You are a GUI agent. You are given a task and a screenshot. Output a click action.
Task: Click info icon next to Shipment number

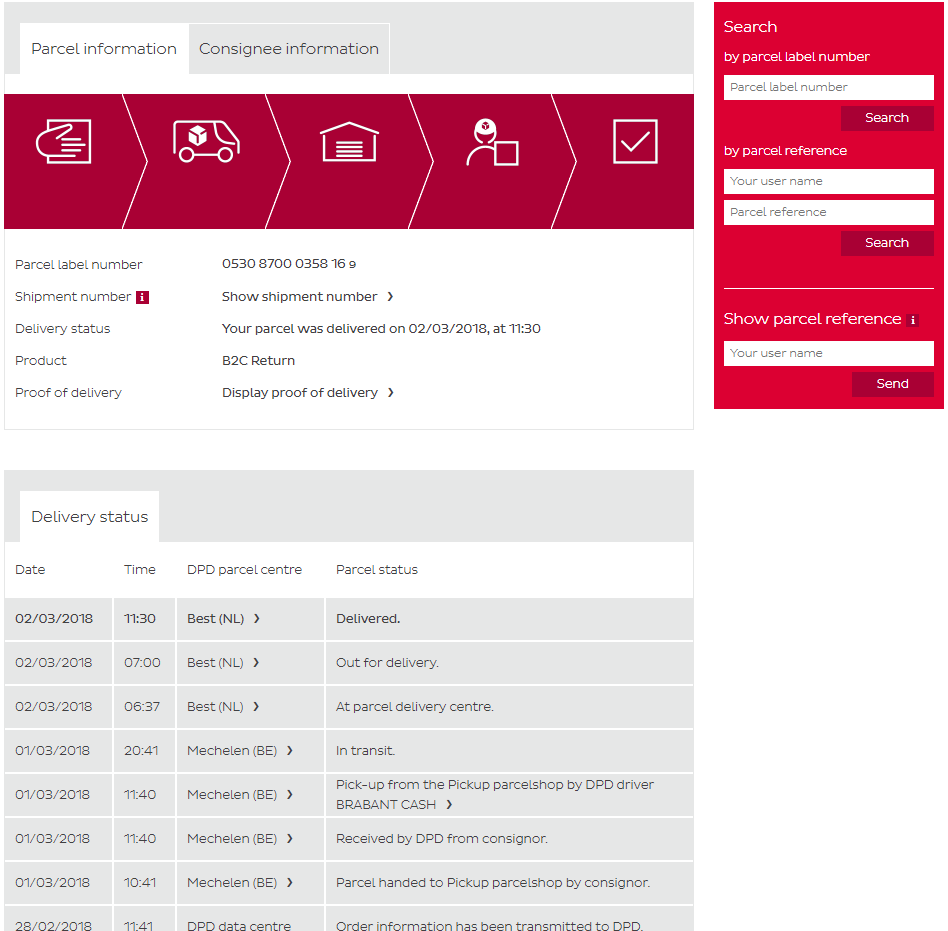142,297
